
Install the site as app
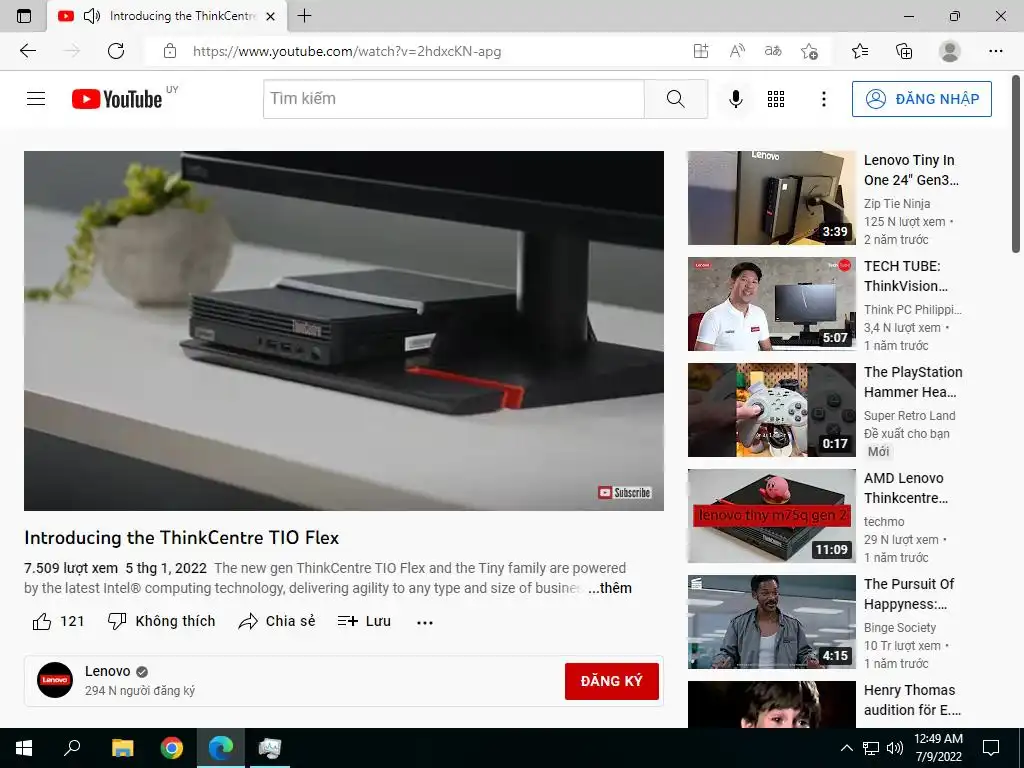[701, 51]
